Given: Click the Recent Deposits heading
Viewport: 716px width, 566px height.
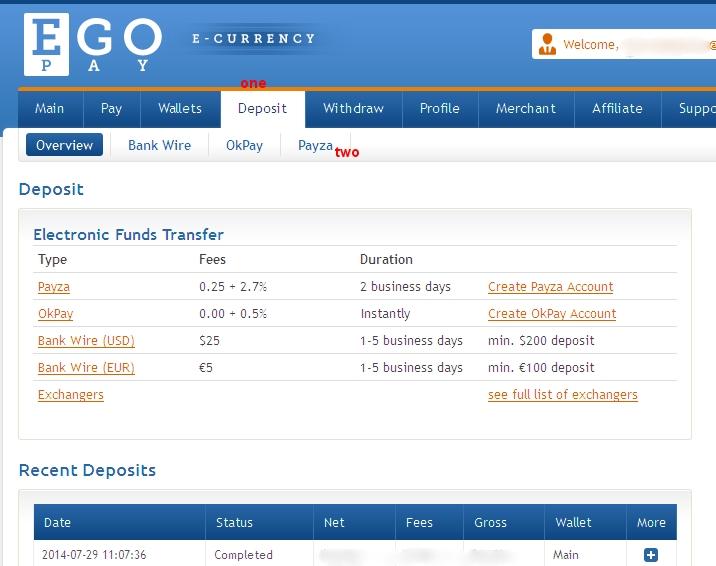Looking at the screenshot, I should (87, 471).
